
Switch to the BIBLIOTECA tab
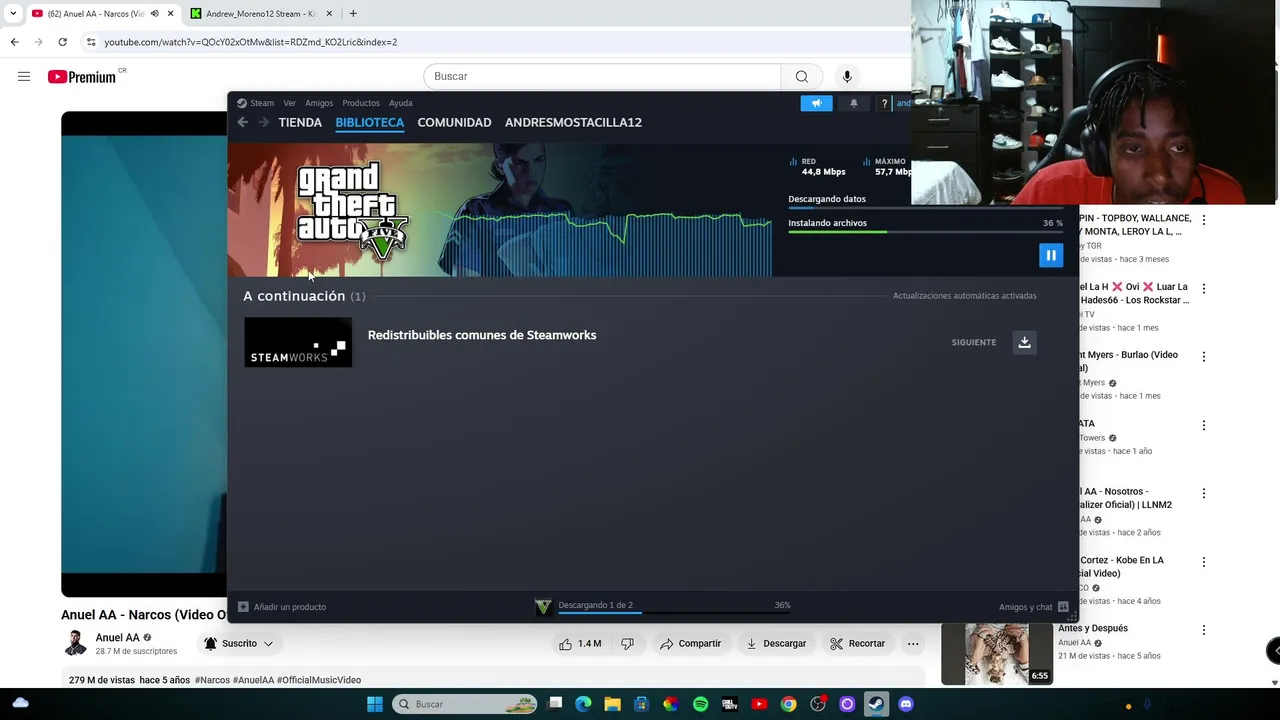coord(370,122)
